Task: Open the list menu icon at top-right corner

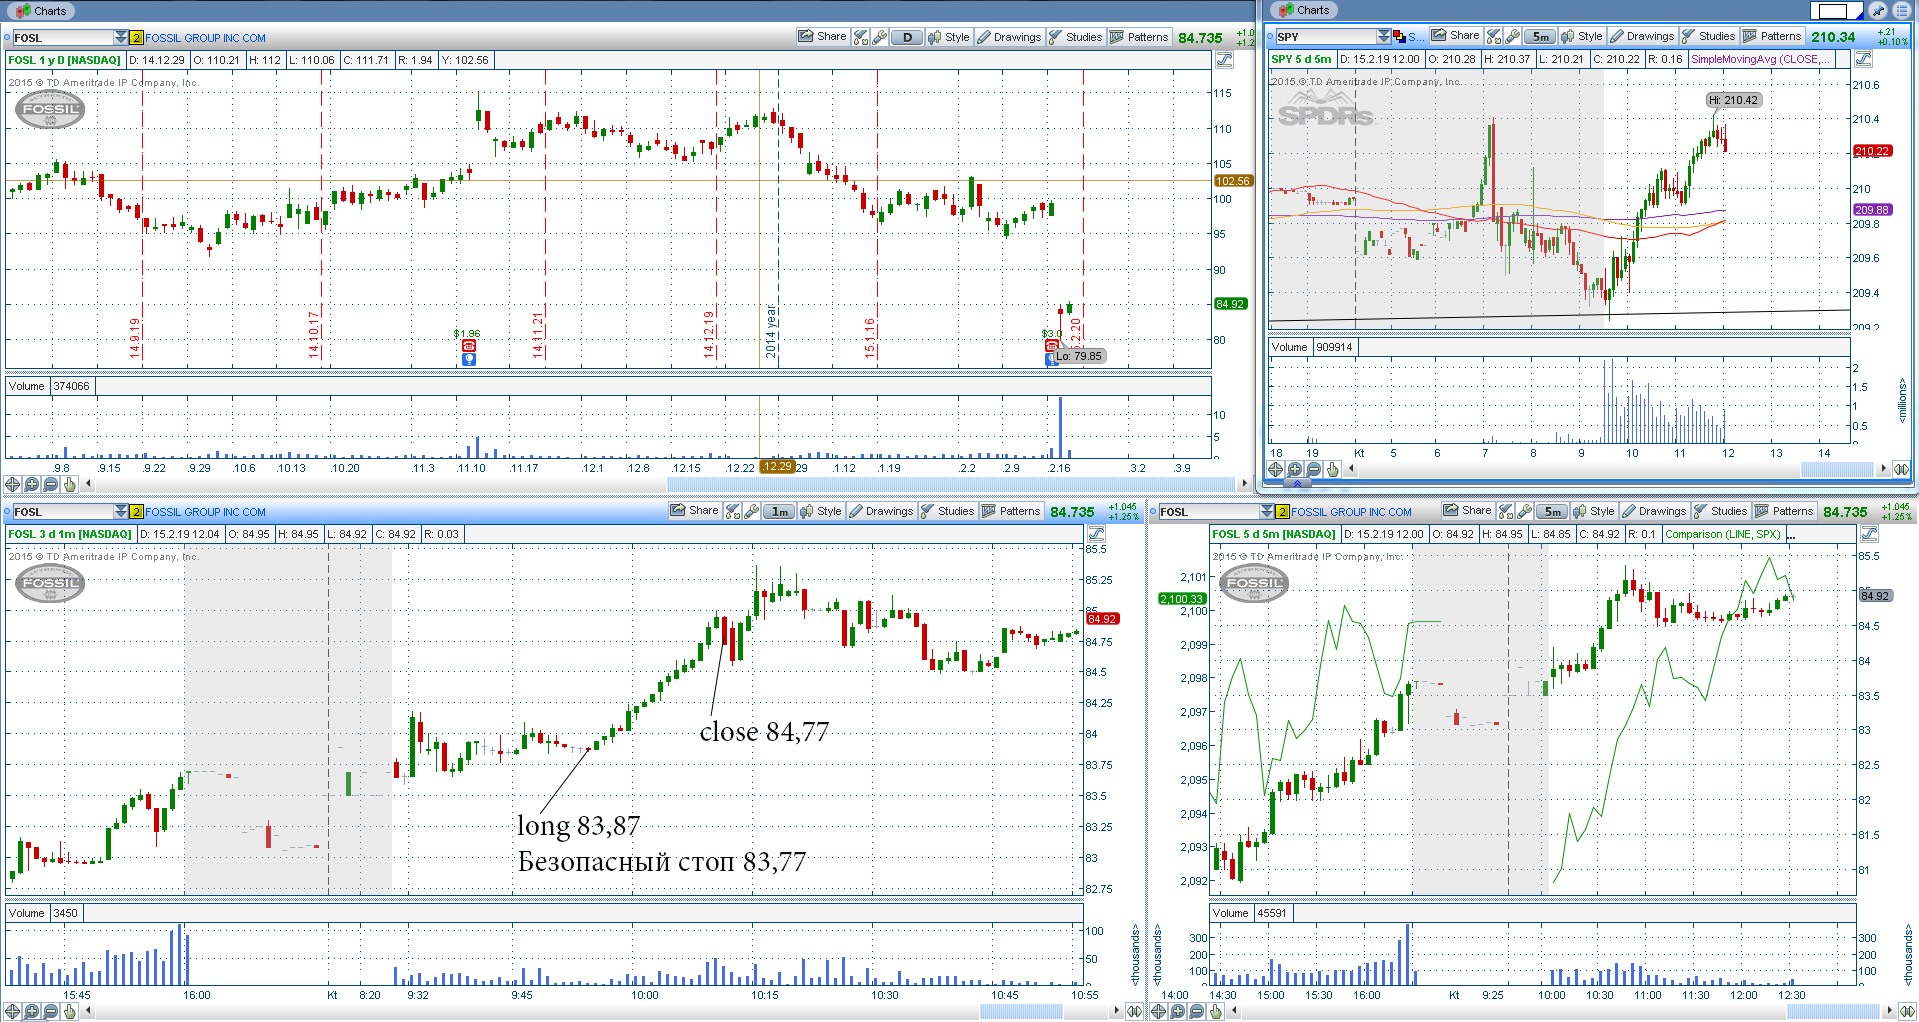Action: coord(1901,11)
